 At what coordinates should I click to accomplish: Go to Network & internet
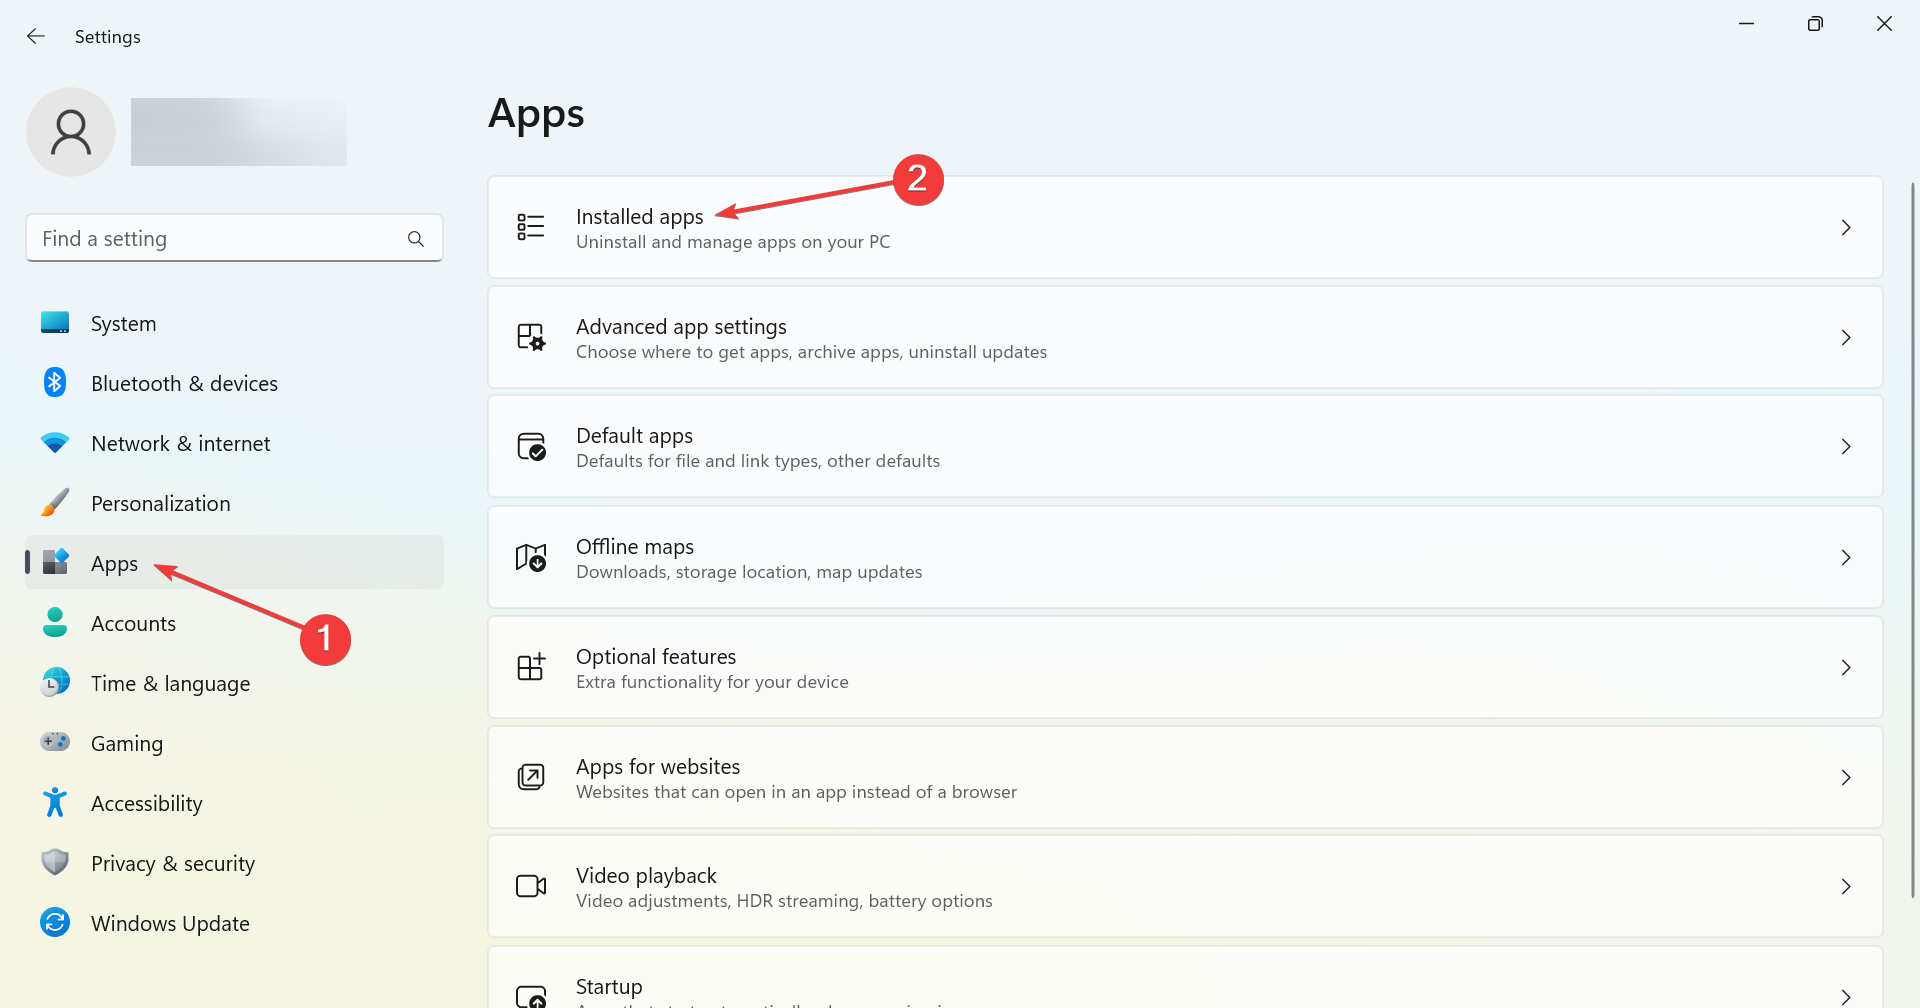pyautogui.click(x=234, y=443)
